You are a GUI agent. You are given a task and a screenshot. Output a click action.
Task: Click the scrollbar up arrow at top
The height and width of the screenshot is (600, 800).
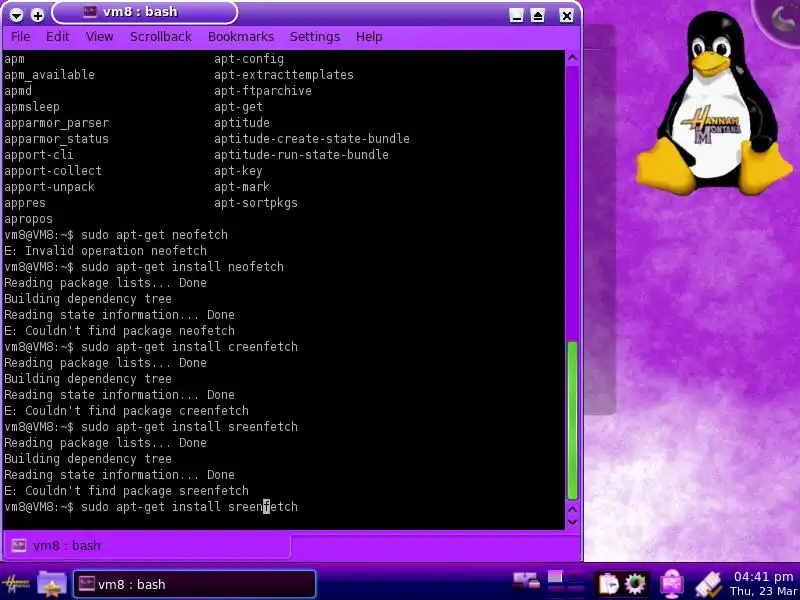572,58
